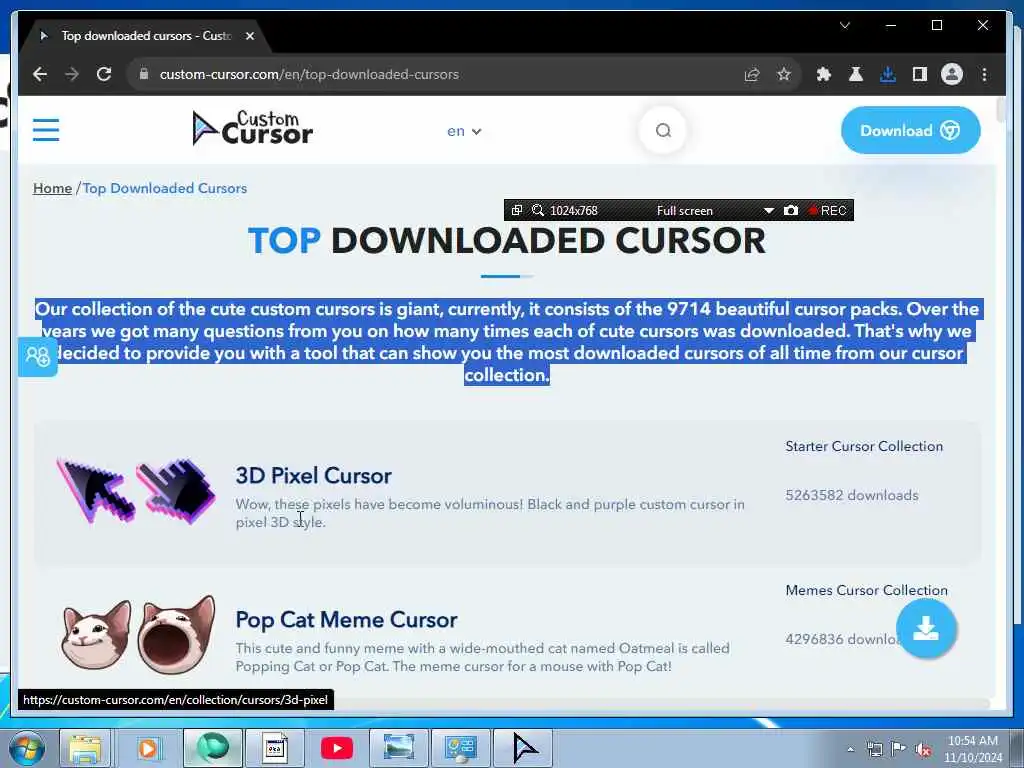1024x768 pixels.
Task: Open the en language dropdown
Action: tap(464, 131)
